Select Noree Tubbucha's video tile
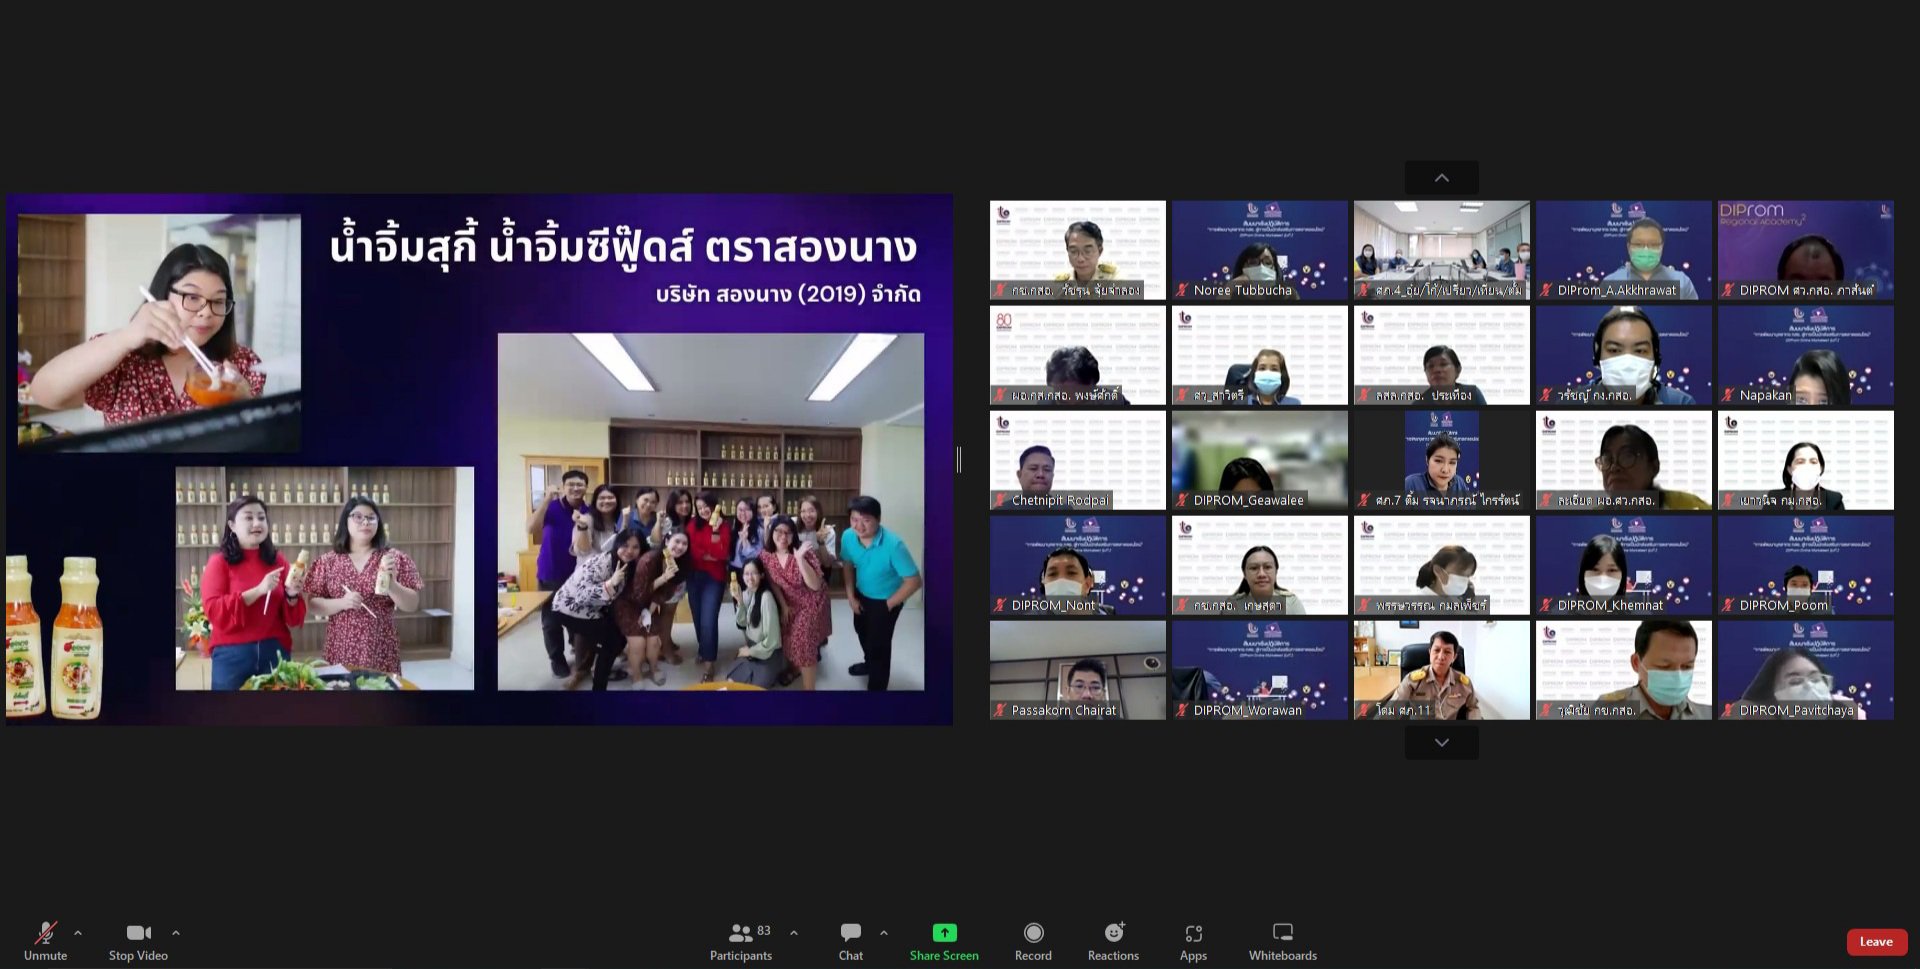Viewport: 1920px width, 969px height. click(x=1260, y=250)
